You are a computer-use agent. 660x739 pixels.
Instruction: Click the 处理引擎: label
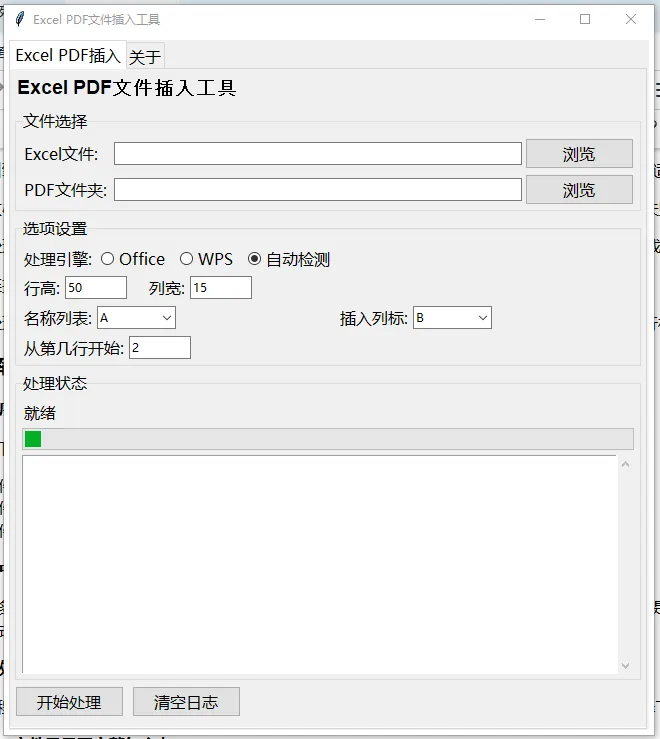58,259
